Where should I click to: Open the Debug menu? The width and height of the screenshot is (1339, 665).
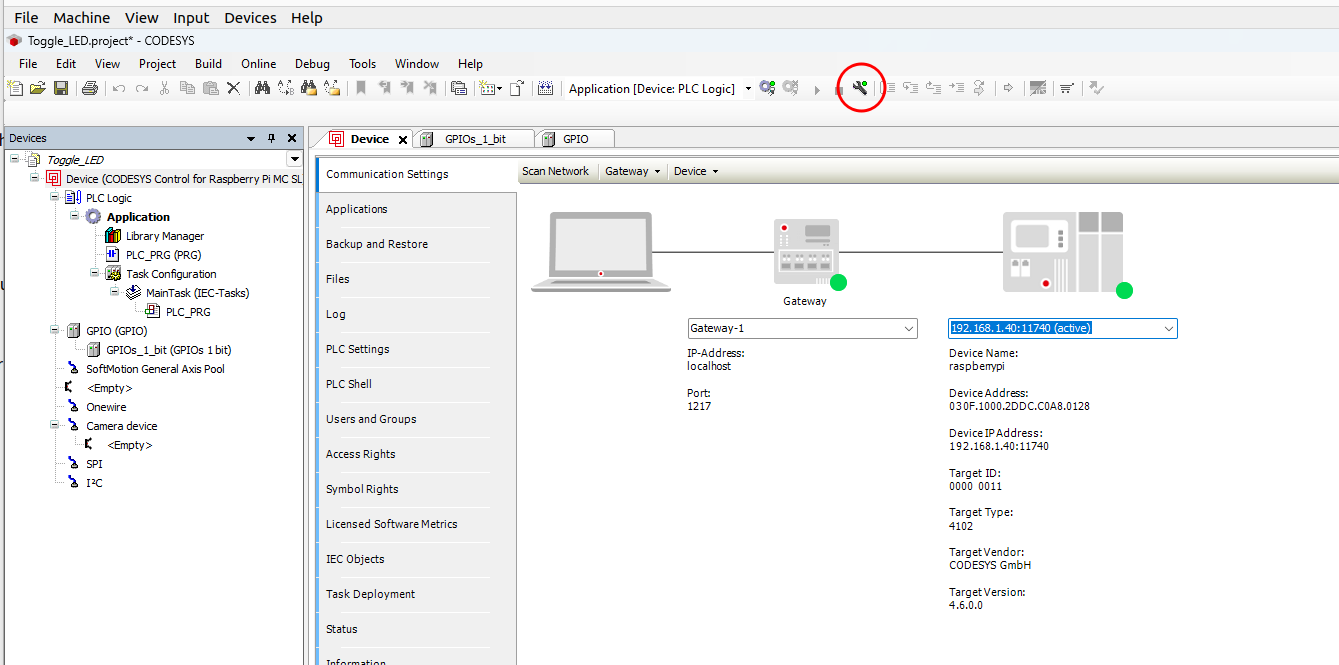click(x=312, y=63)
